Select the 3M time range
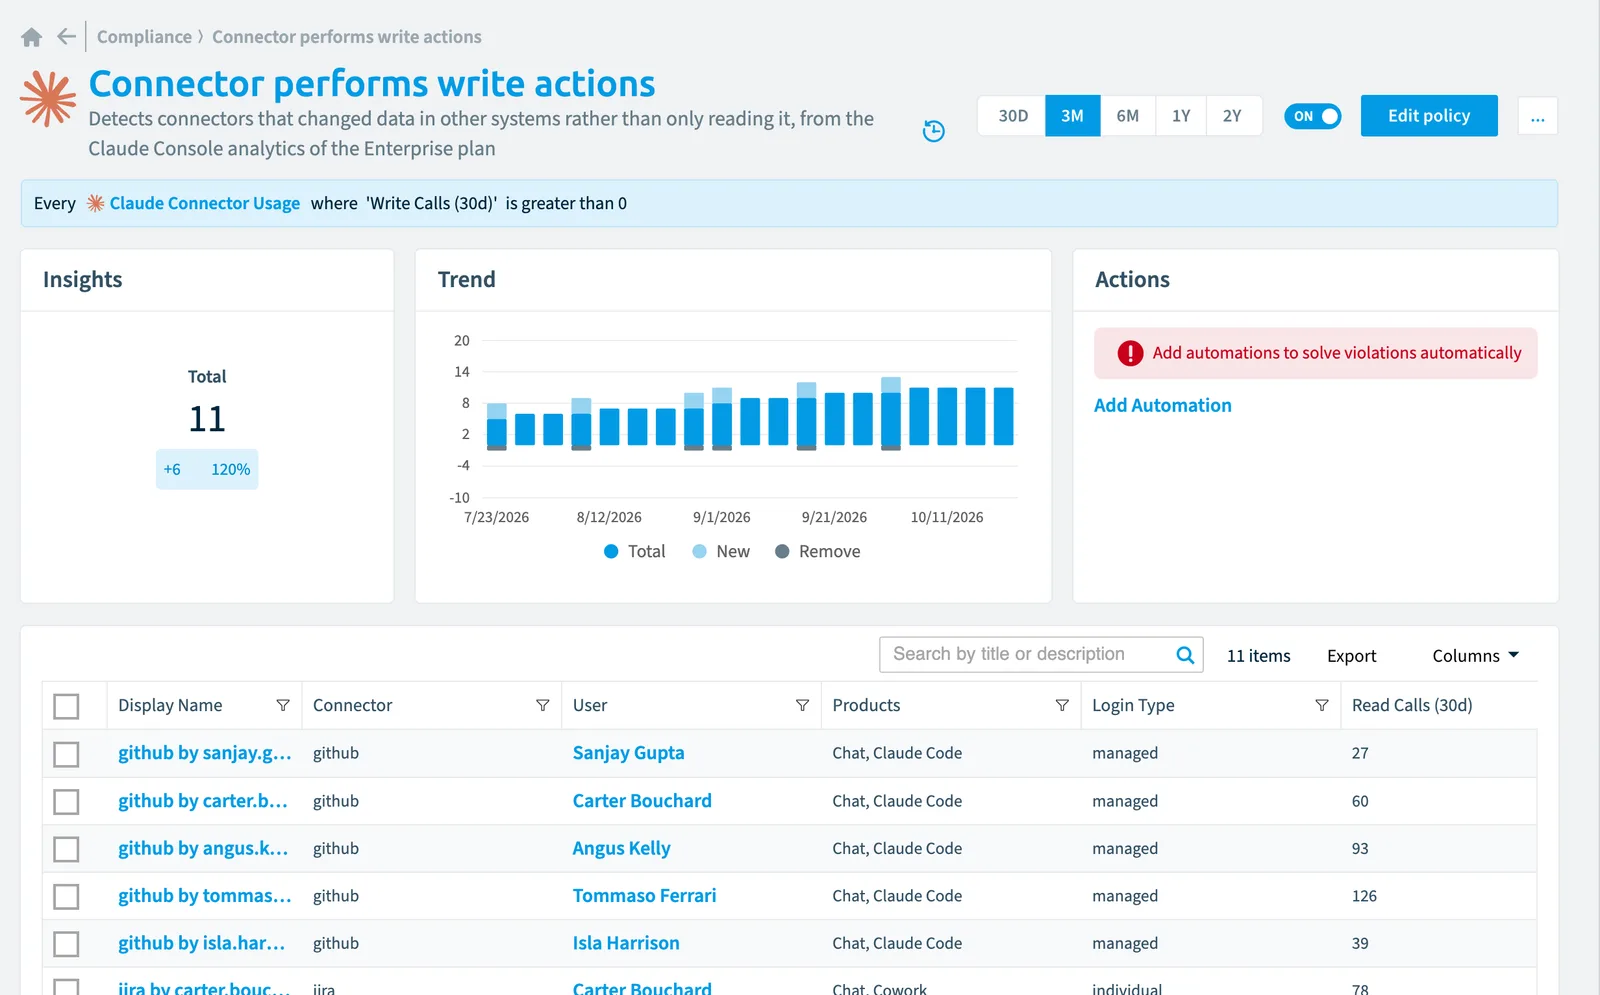 click(1073, 116)
